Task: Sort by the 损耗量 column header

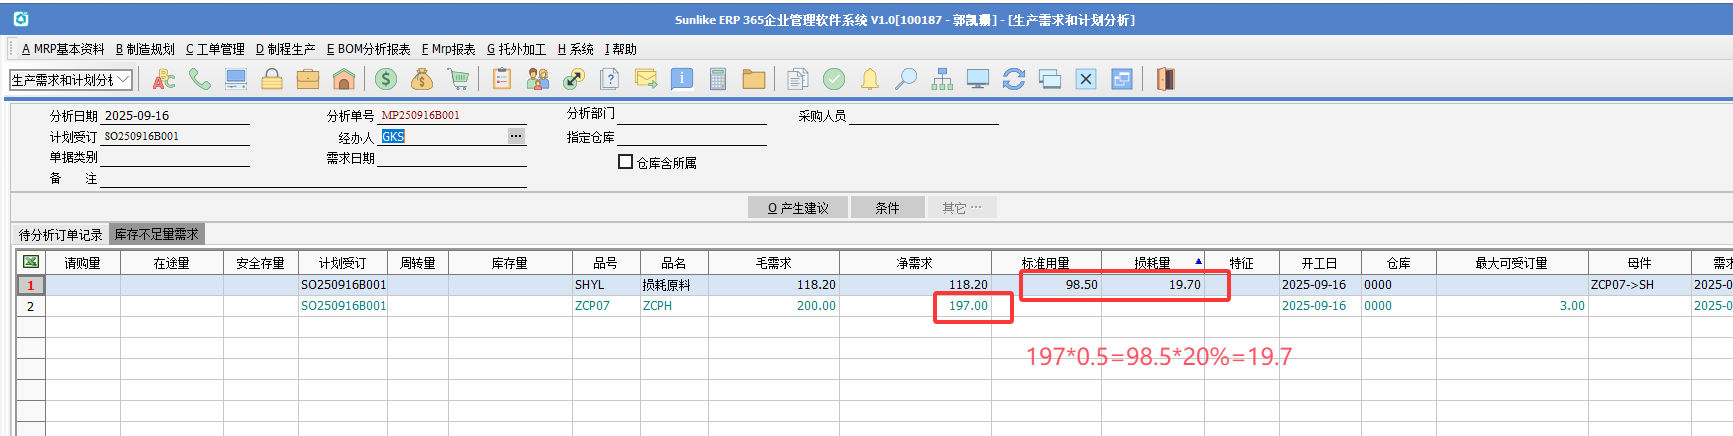Action: coord(1152,263)
